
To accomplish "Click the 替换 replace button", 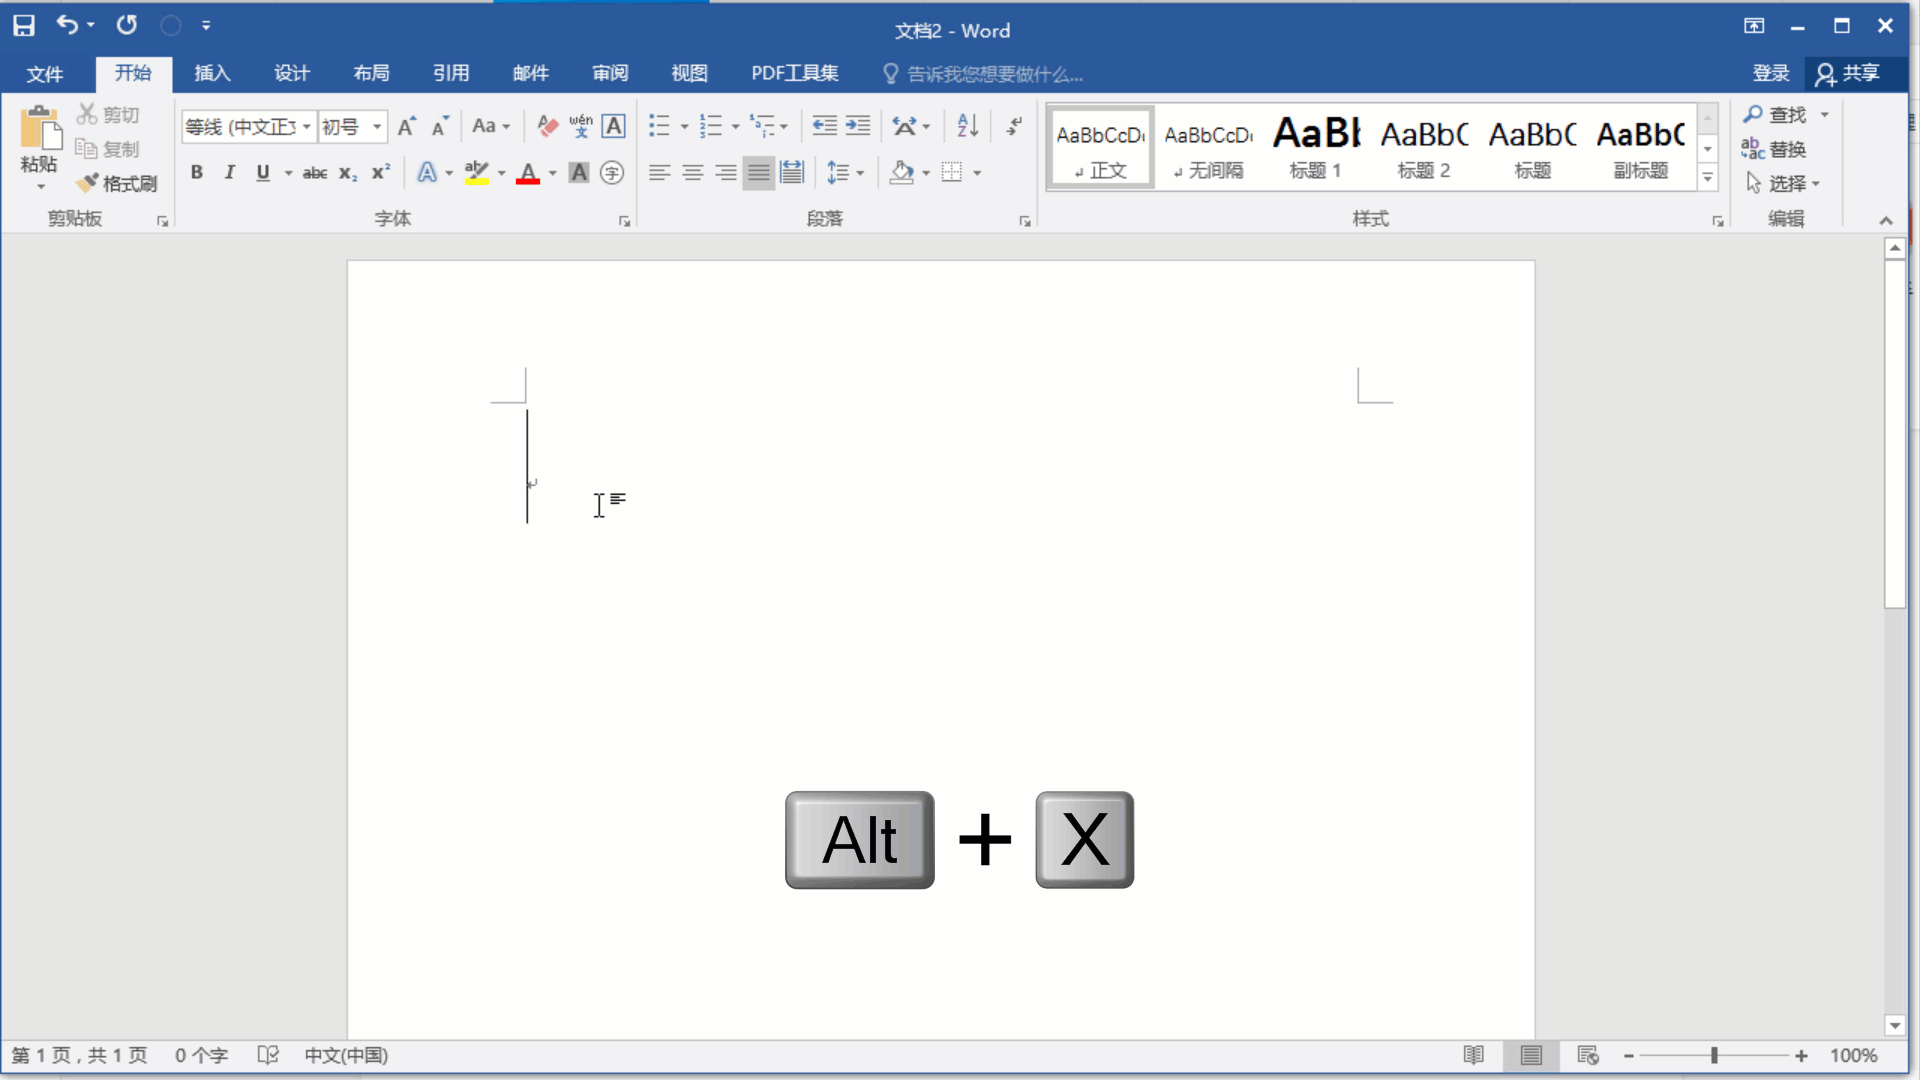I will click(x=1775, y=149).
